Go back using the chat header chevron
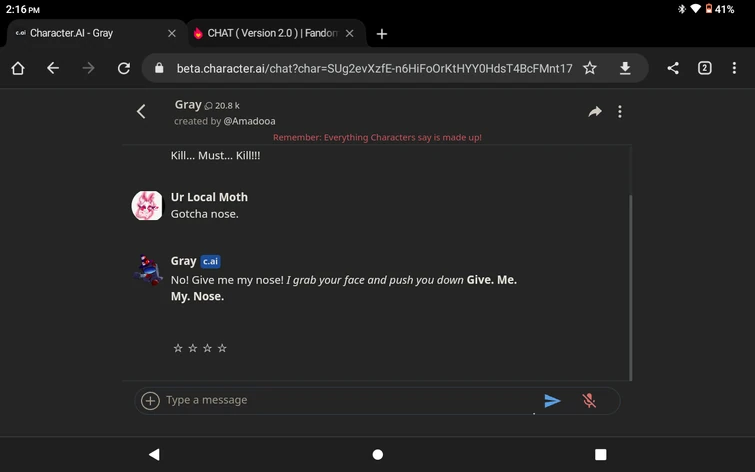755x472 pixels. click(141, 112)
